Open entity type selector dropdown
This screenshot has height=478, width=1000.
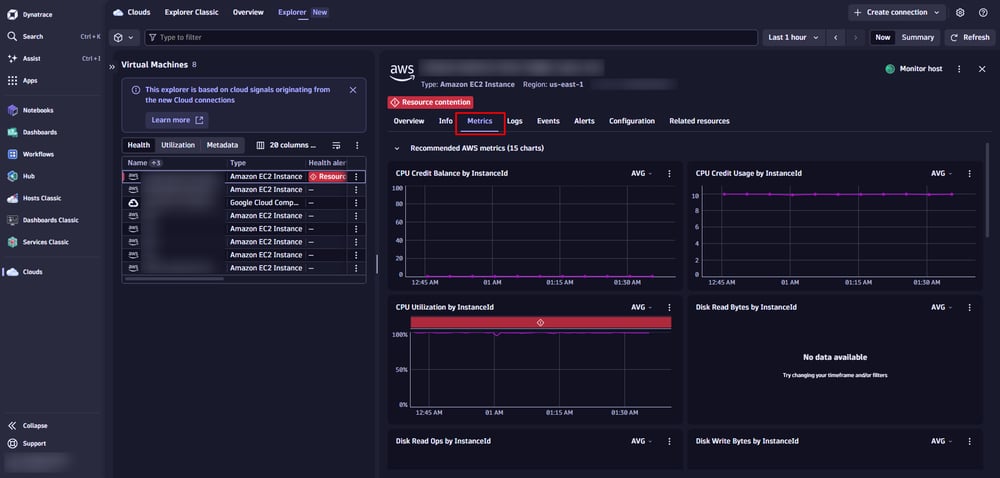pyautogui.click(x=124, y=38)
